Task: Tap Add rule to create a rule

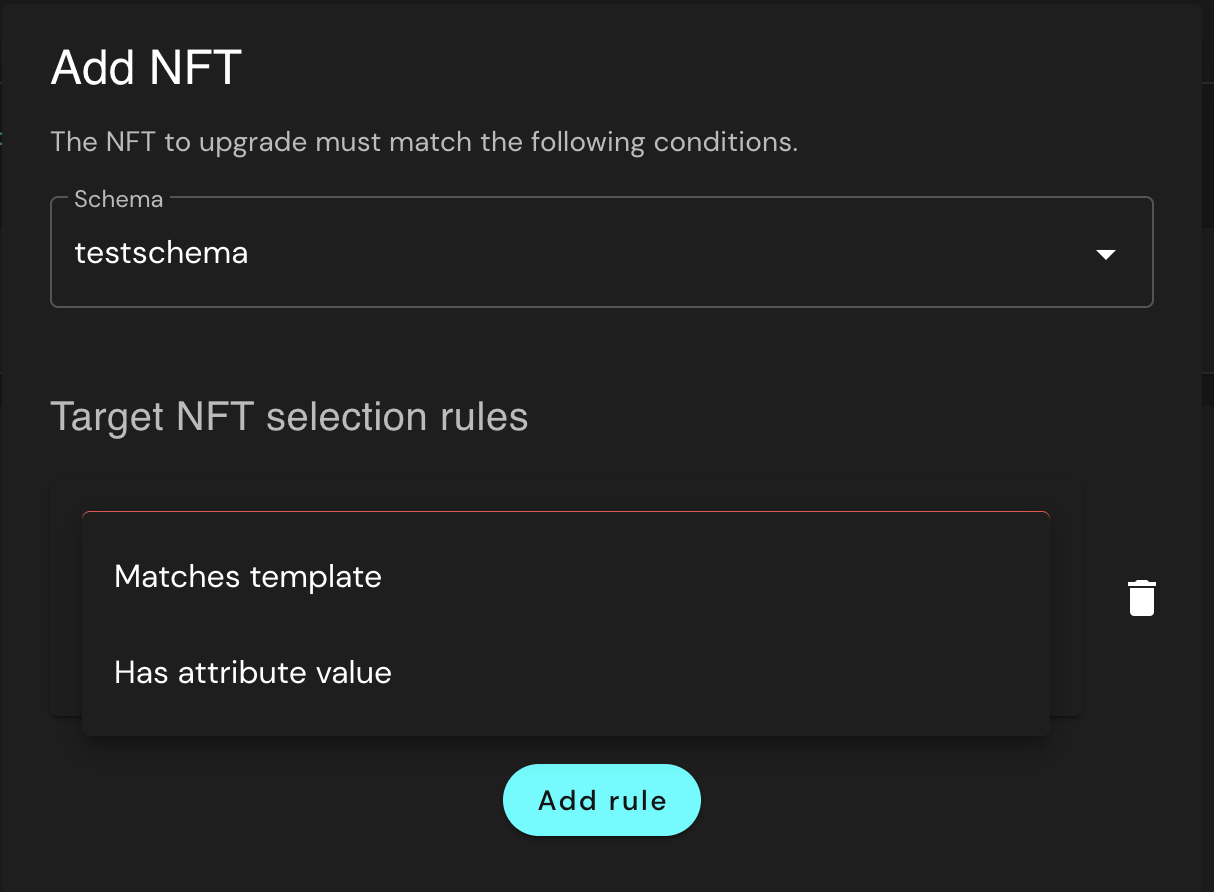Action: [x=601, y=799]
